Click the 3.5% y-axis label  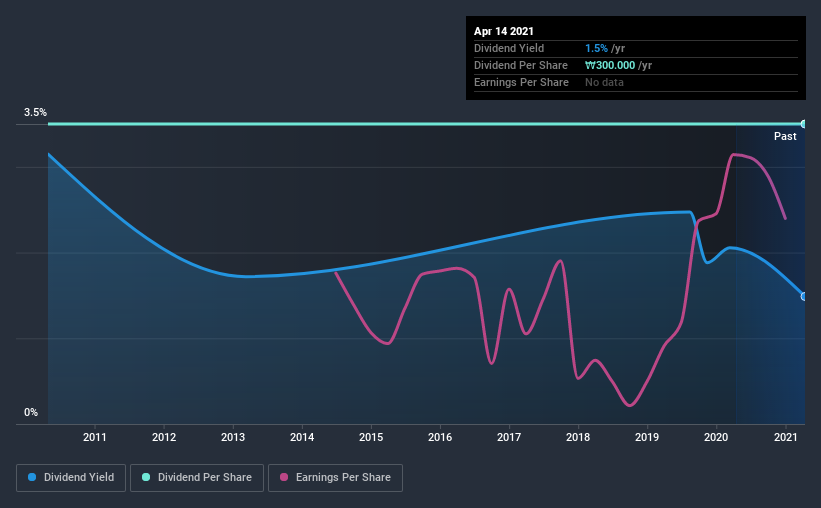35,113
